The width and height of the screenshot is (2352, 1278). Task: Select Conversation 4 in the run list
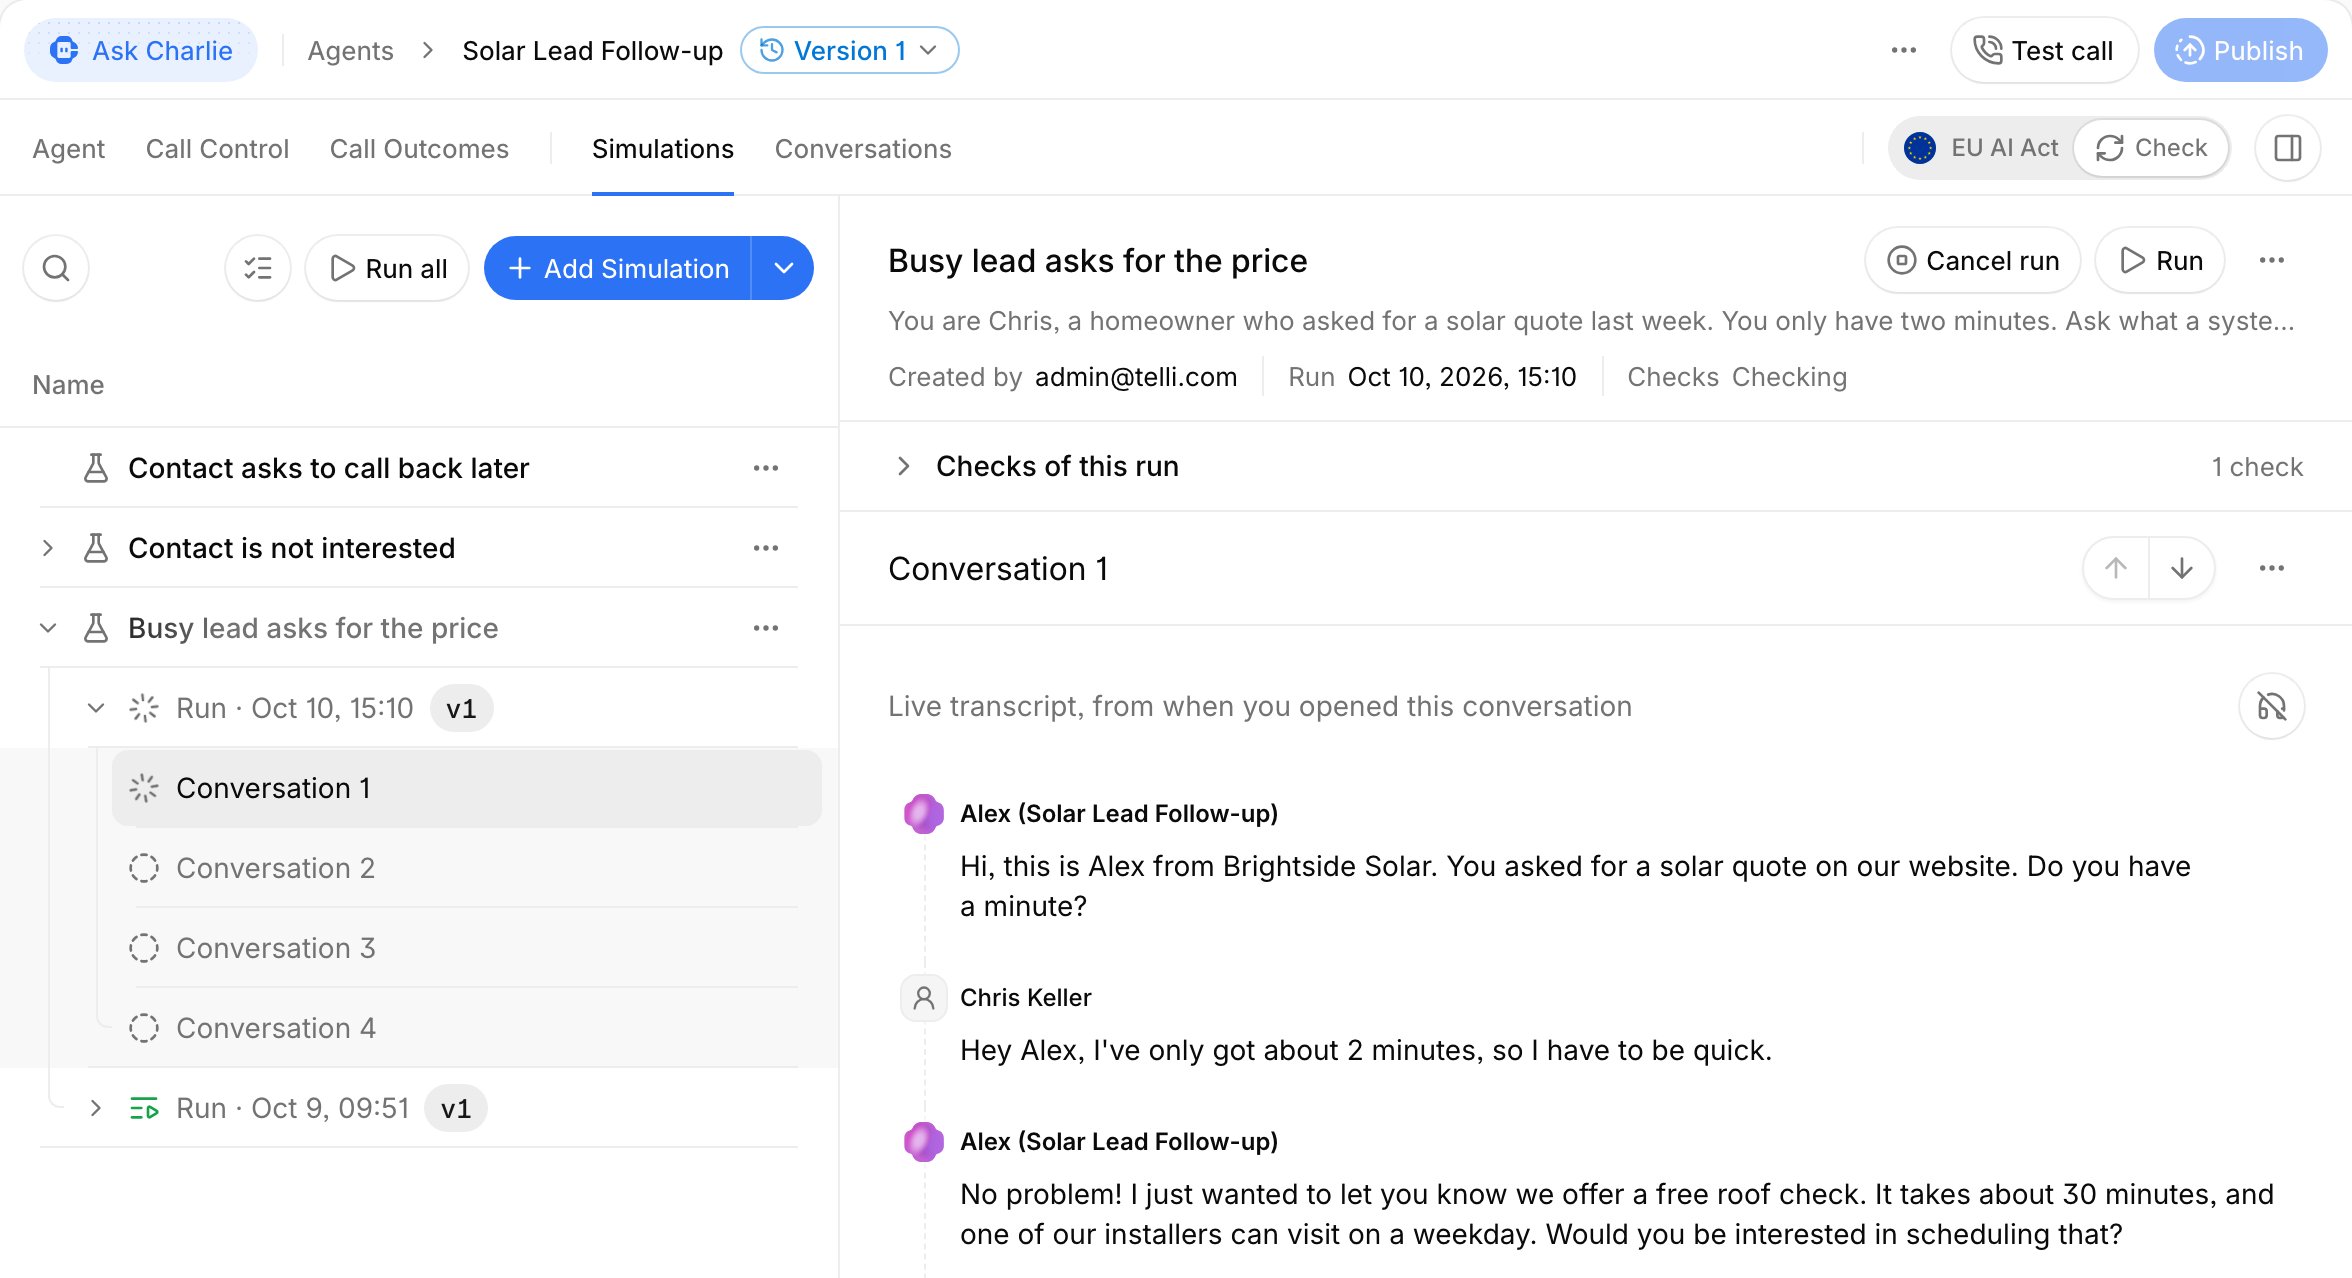tap(468, 1028)
